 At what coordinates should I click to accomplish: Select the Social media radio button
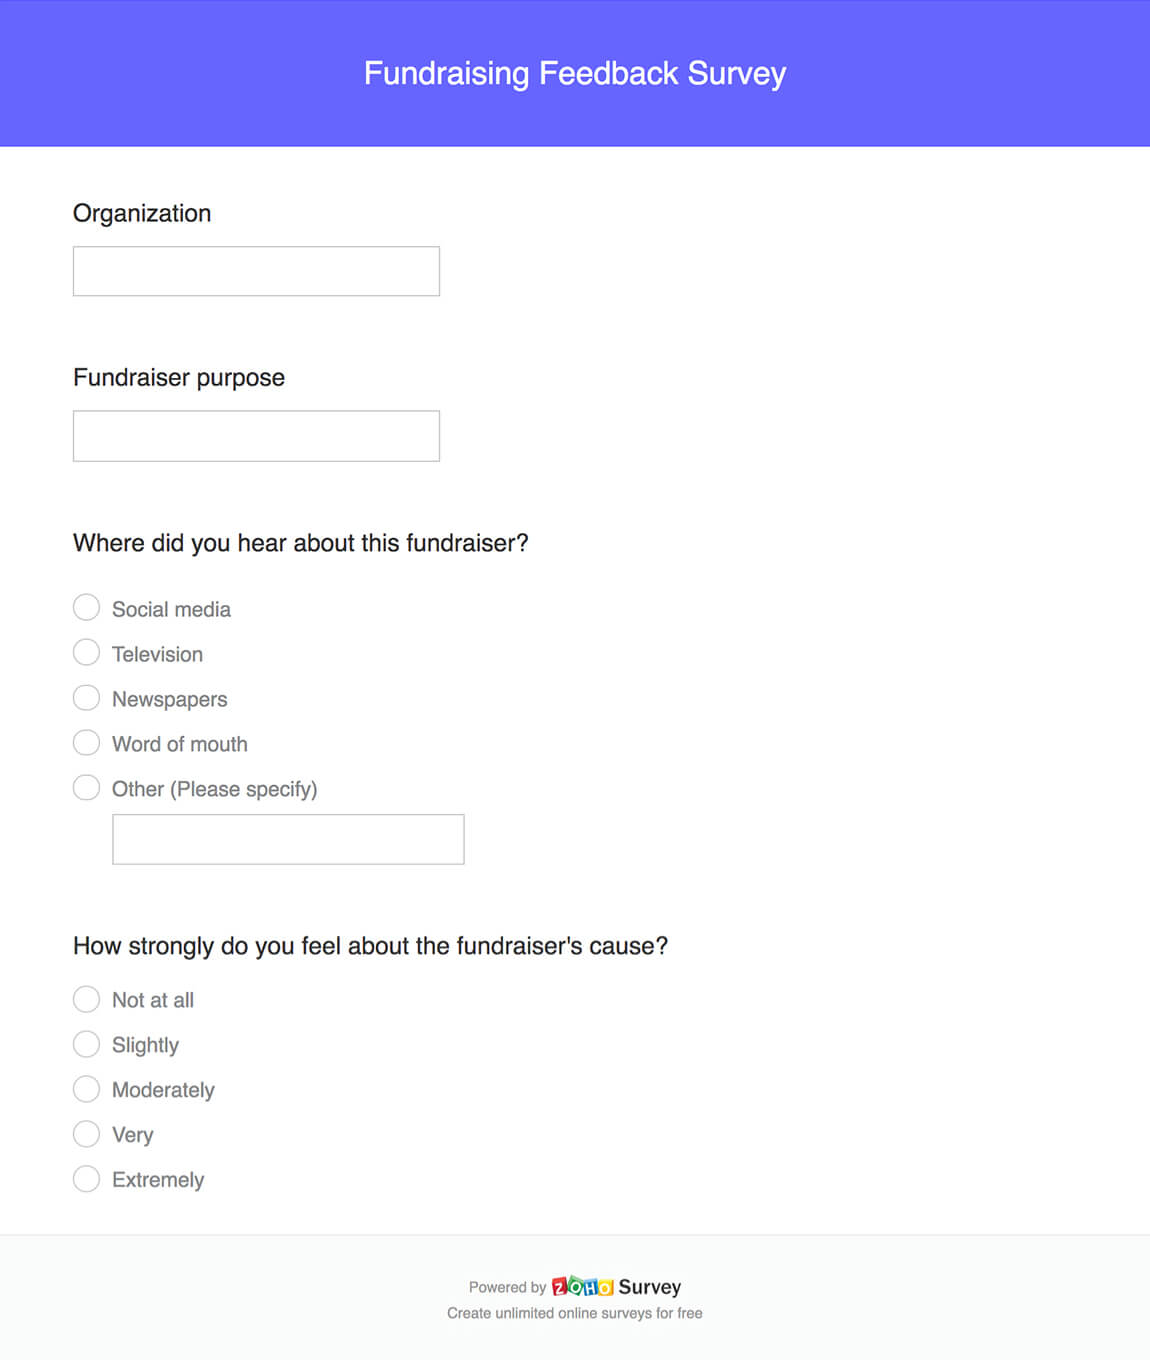point(86,607)
